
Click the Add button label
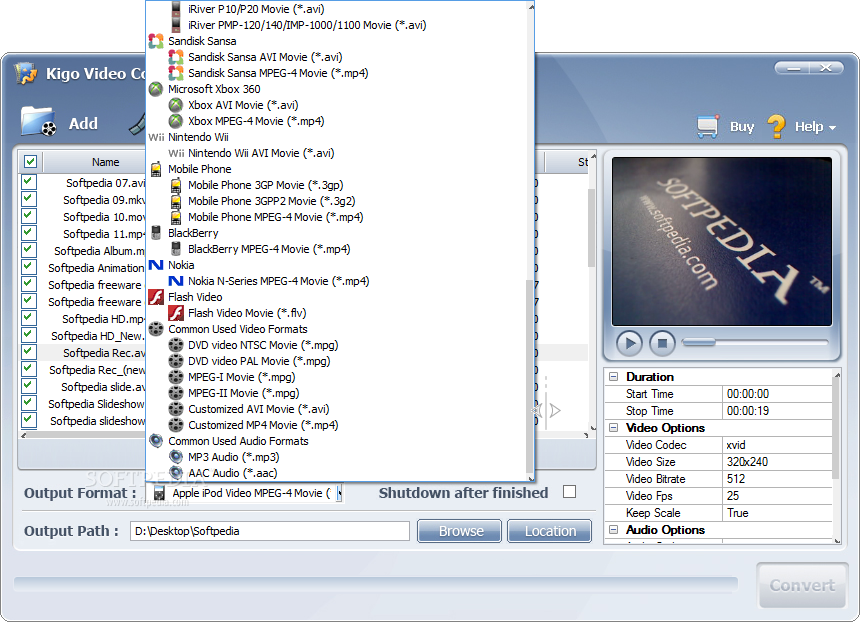tap(83, 123)
